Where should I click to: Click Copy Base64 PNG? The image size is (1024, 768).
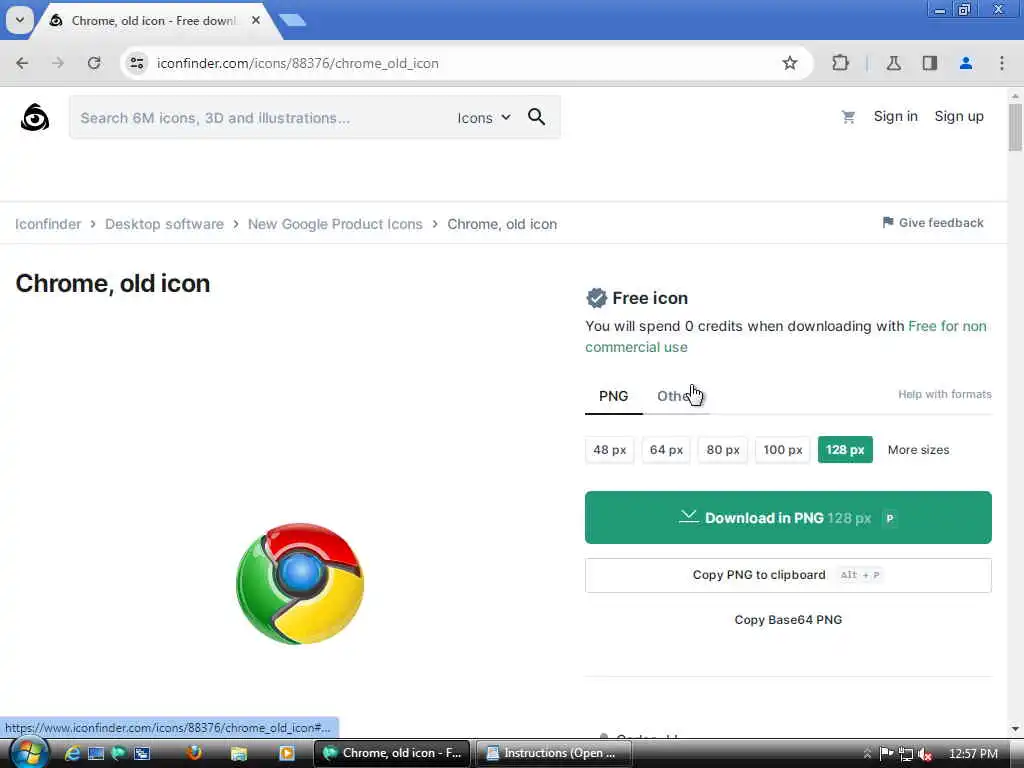tap(788, 620)
